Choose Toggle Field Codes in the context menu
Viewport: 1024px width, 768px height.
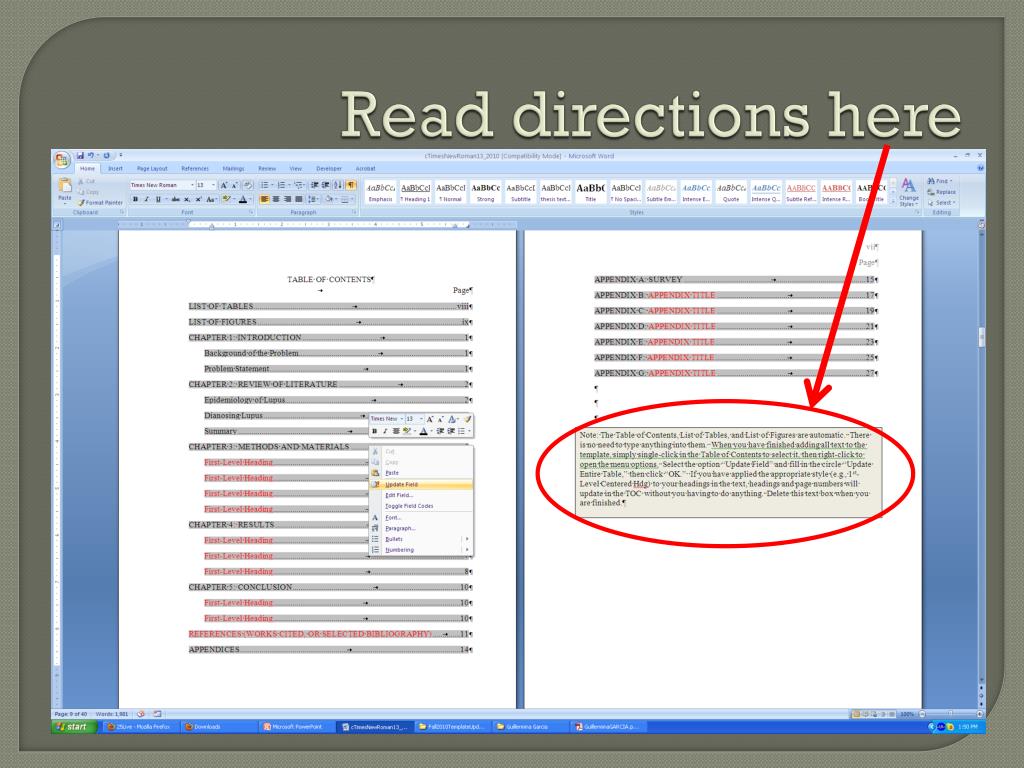(x=421, y=506)
